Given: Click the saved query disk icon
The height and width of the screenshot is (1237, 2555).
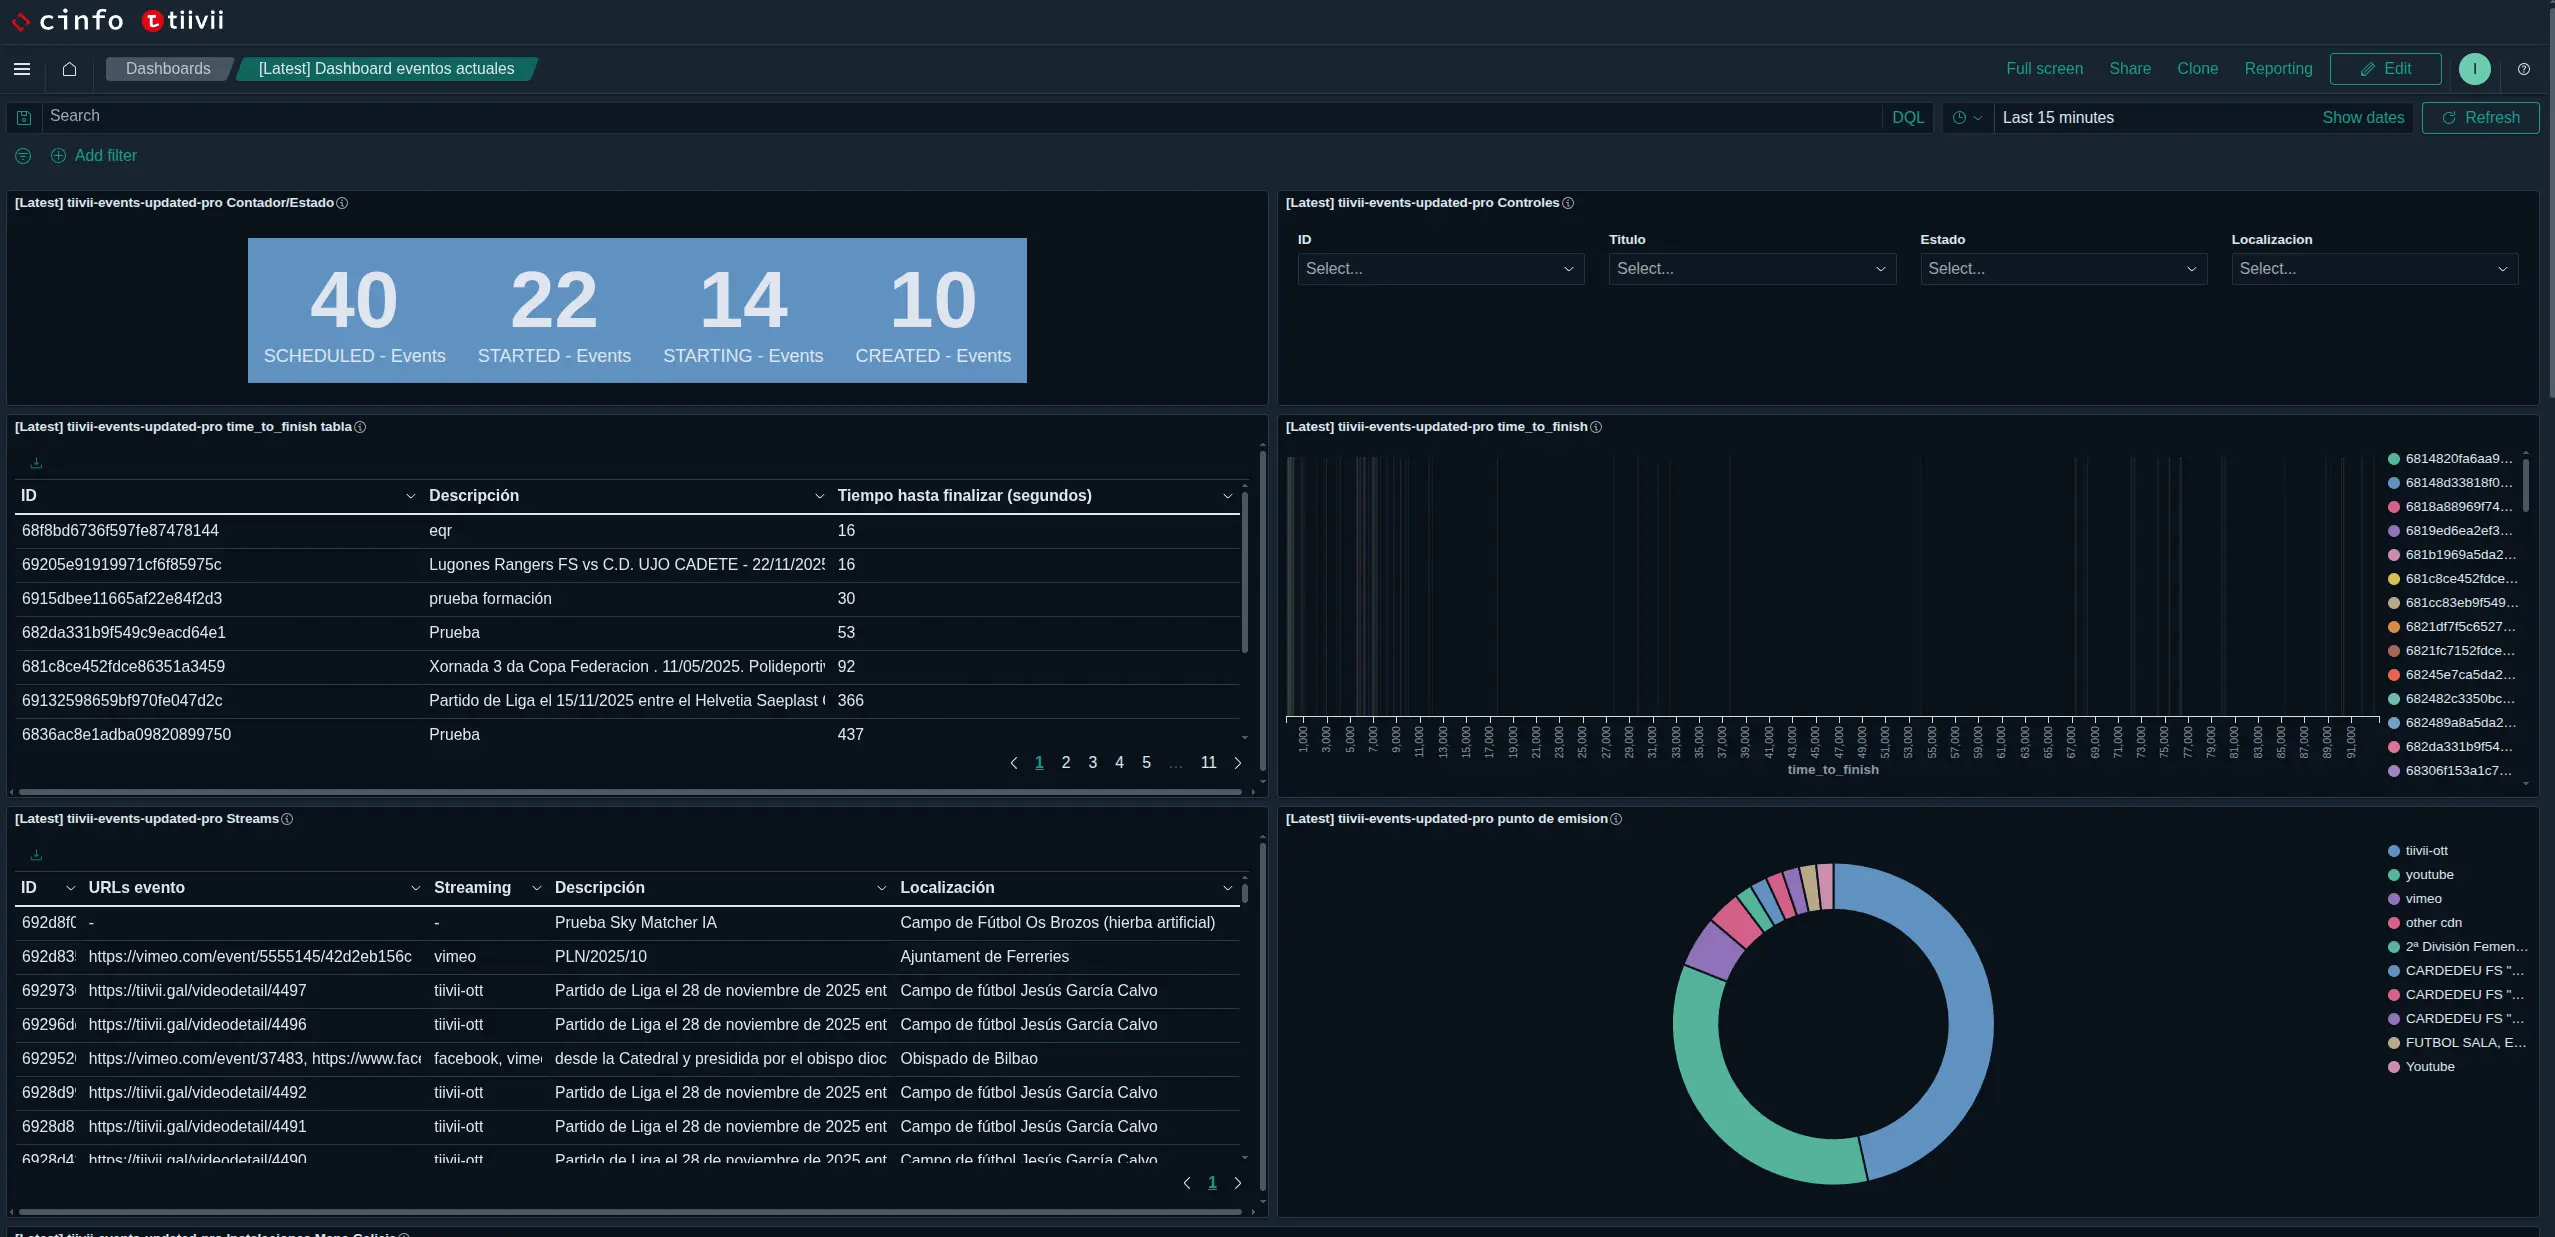Looking at the screenshot, I should click(x=24, y=118).
